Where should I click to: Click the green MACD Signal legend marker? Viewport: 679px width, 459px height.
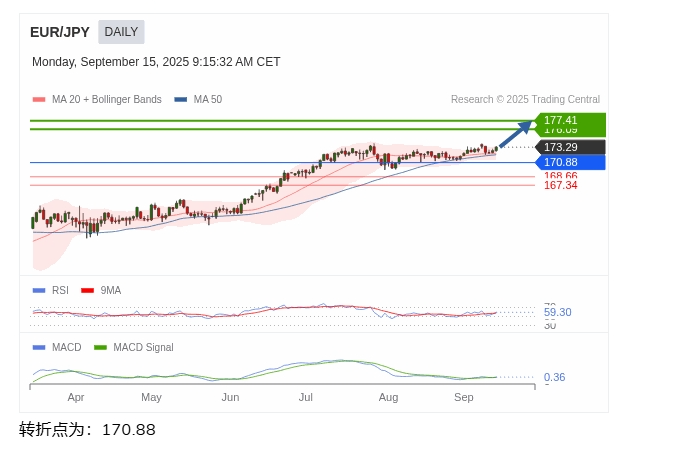[100, 348]
